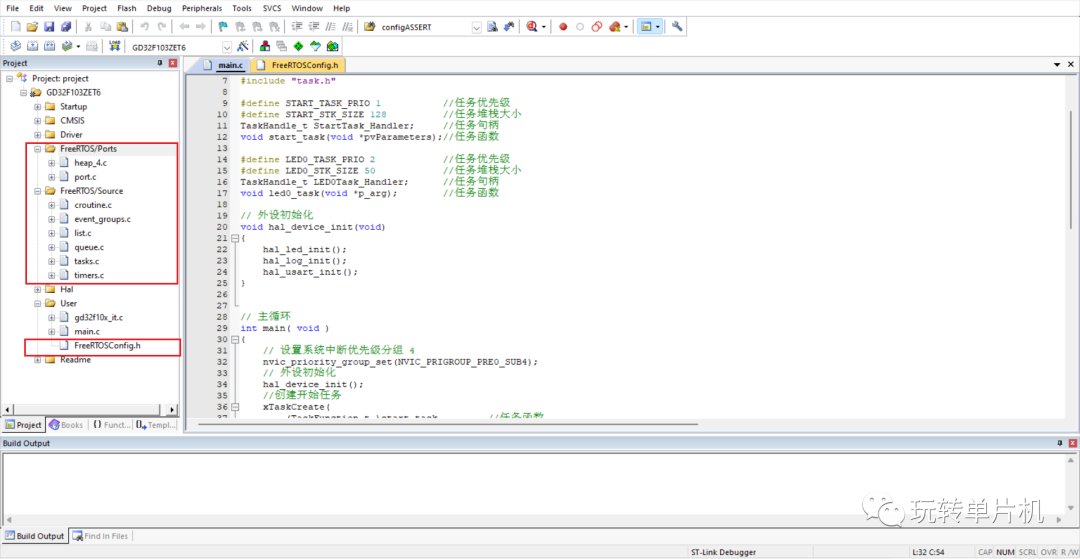
Task: Open Options for Target magic wand
Action: 242,46
